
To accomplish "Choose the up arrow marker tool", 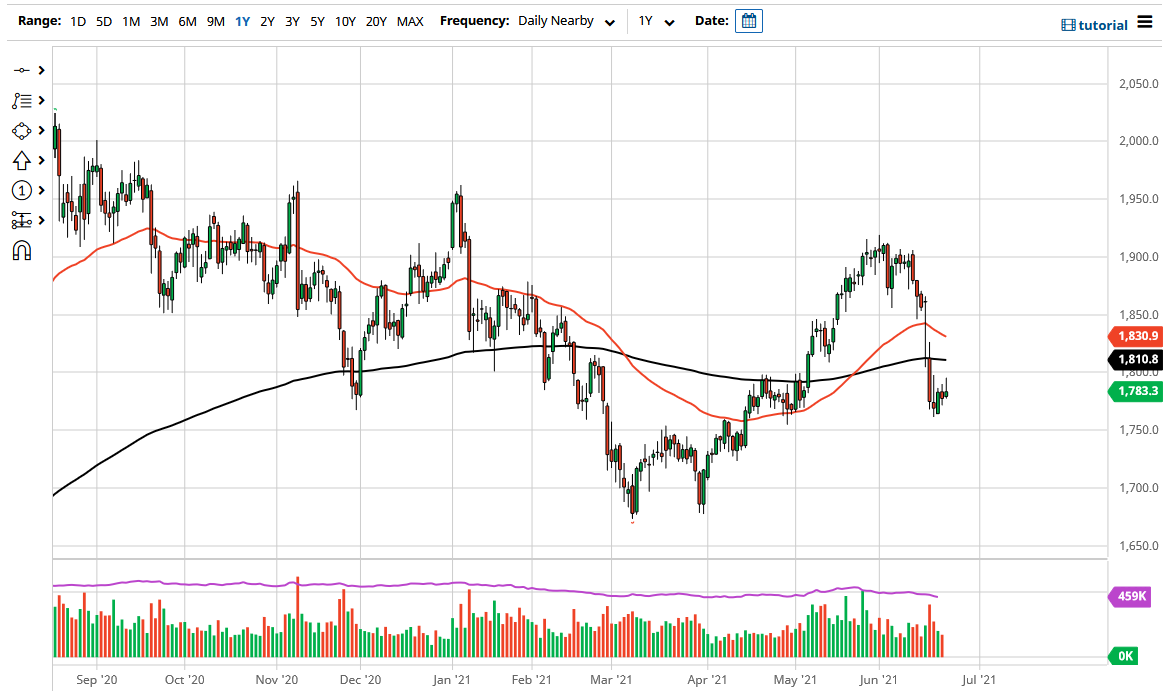I will [22, 161].
